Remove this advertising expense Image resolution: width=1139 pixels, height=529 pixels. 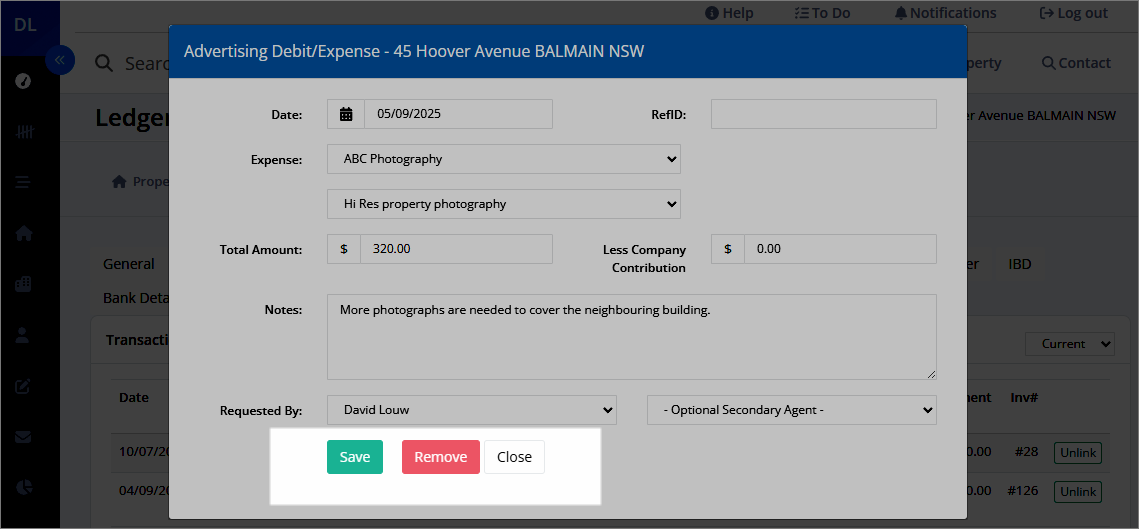click(x=441, y=457)
